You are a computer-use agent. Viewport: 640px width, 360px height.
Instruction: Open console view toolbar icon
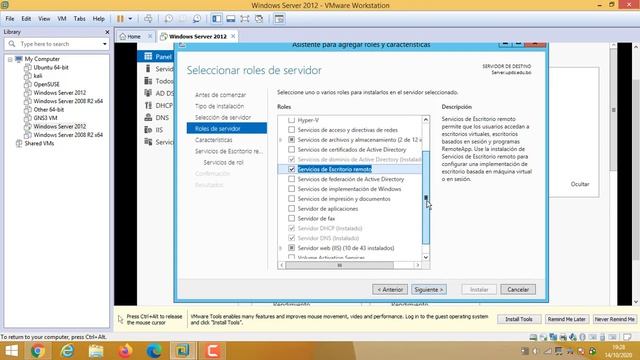click(279, 19)
